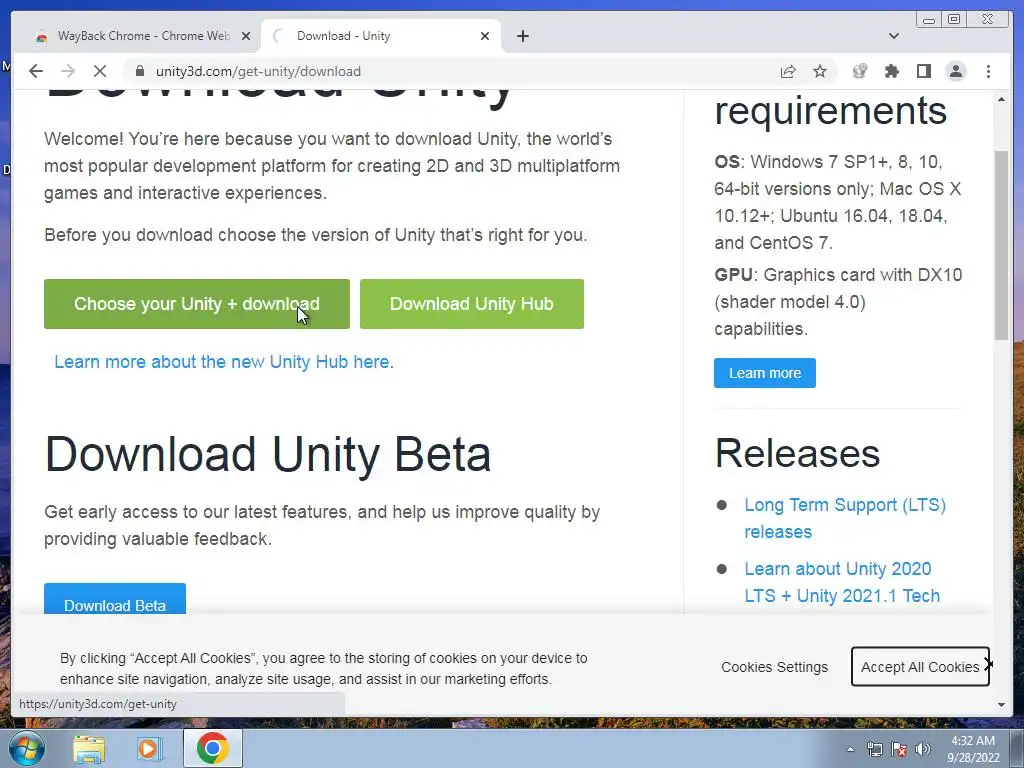Close the Download - Unity tab
Image resolution: width=1024 pixels, height=768 pixels.
coord(485,36)
